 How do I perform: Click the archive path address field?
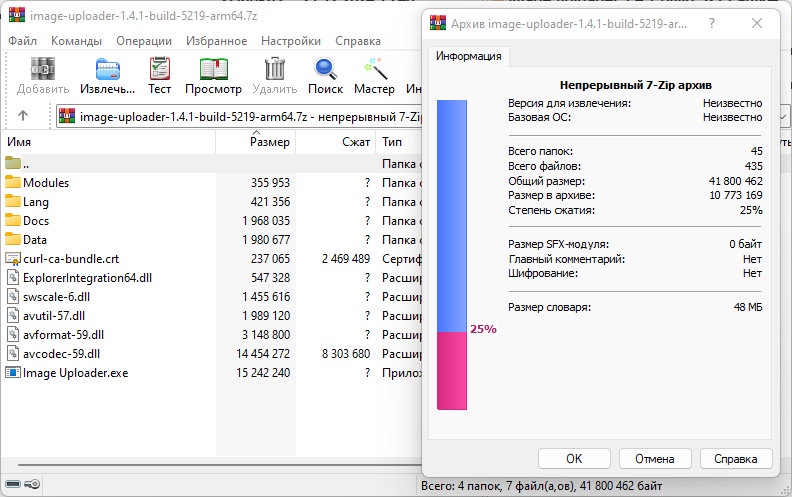coord(239,116)
